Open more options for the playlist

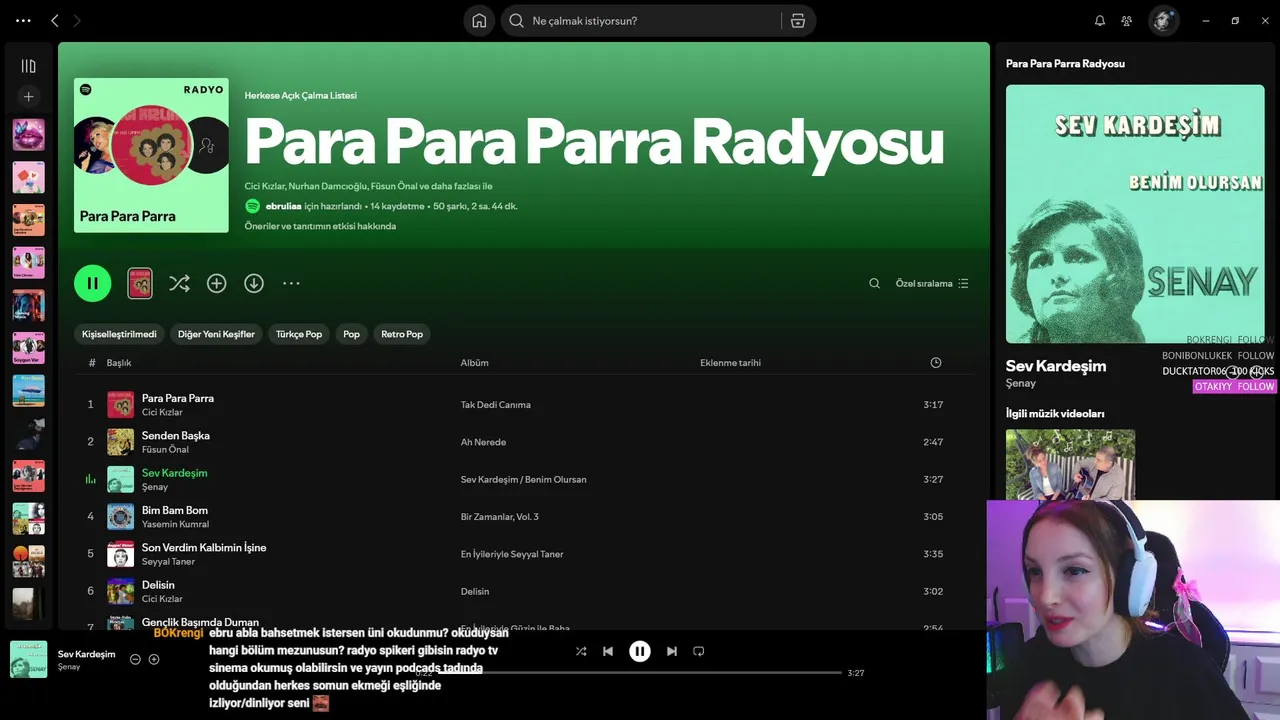tap(291, 283)
